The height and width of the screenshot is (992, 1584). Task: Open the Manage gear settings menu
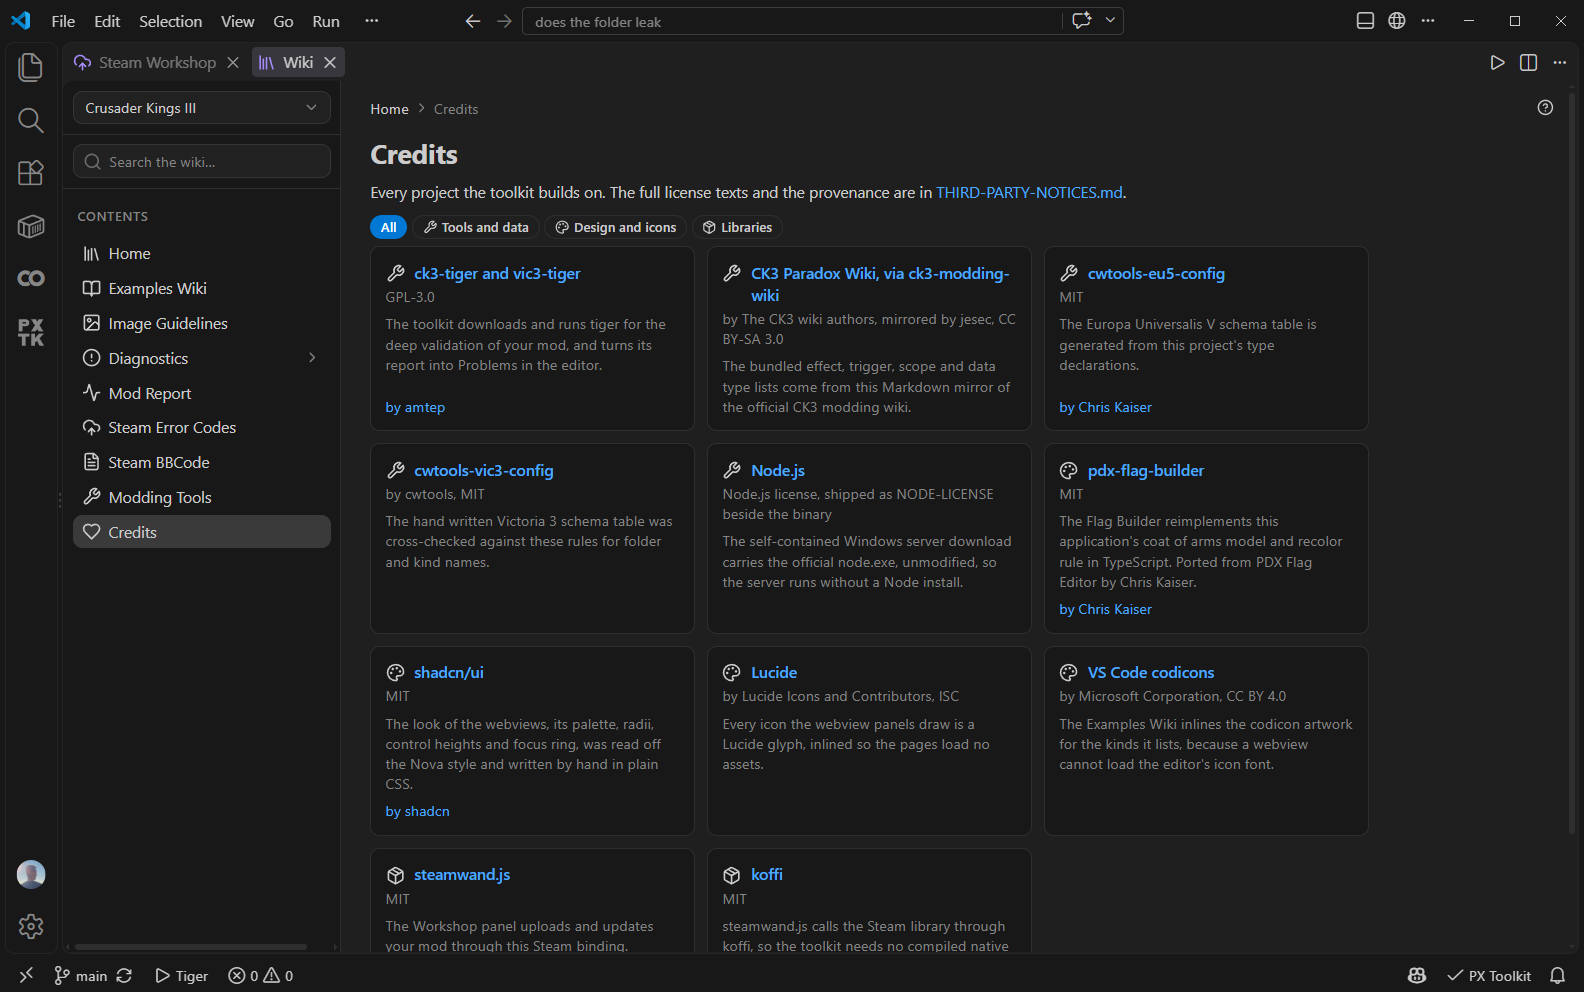[31, 926]
